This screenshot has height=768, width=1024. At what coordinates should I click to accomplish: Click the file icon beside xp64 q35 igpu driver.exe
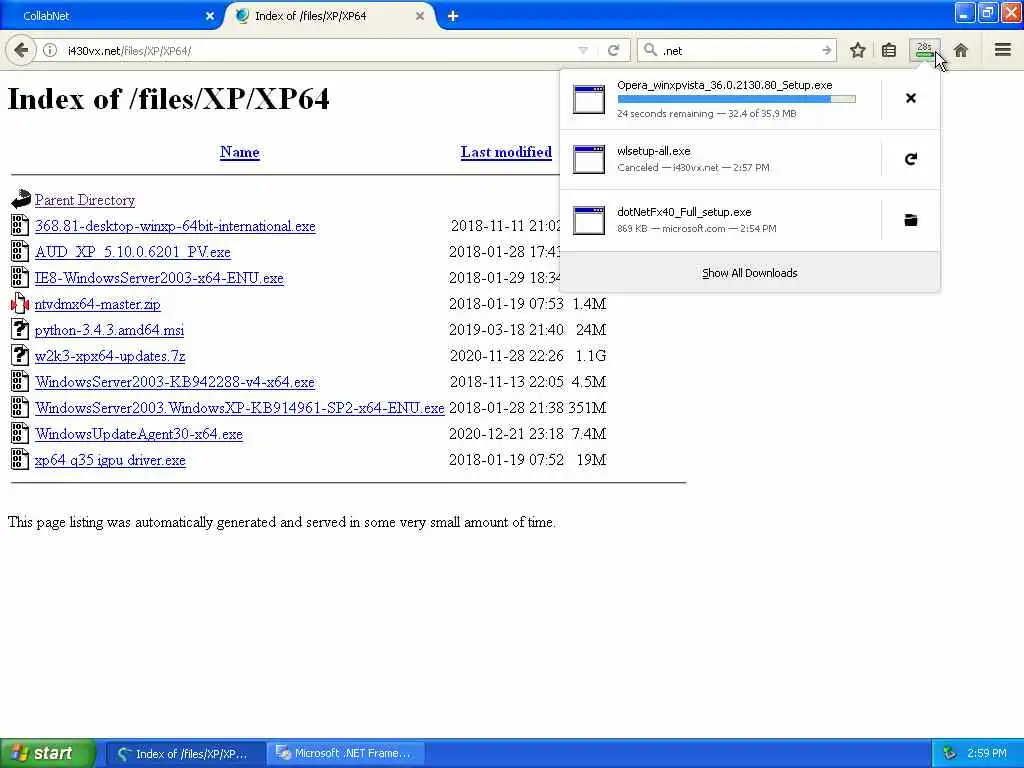(x=20, y=460)
